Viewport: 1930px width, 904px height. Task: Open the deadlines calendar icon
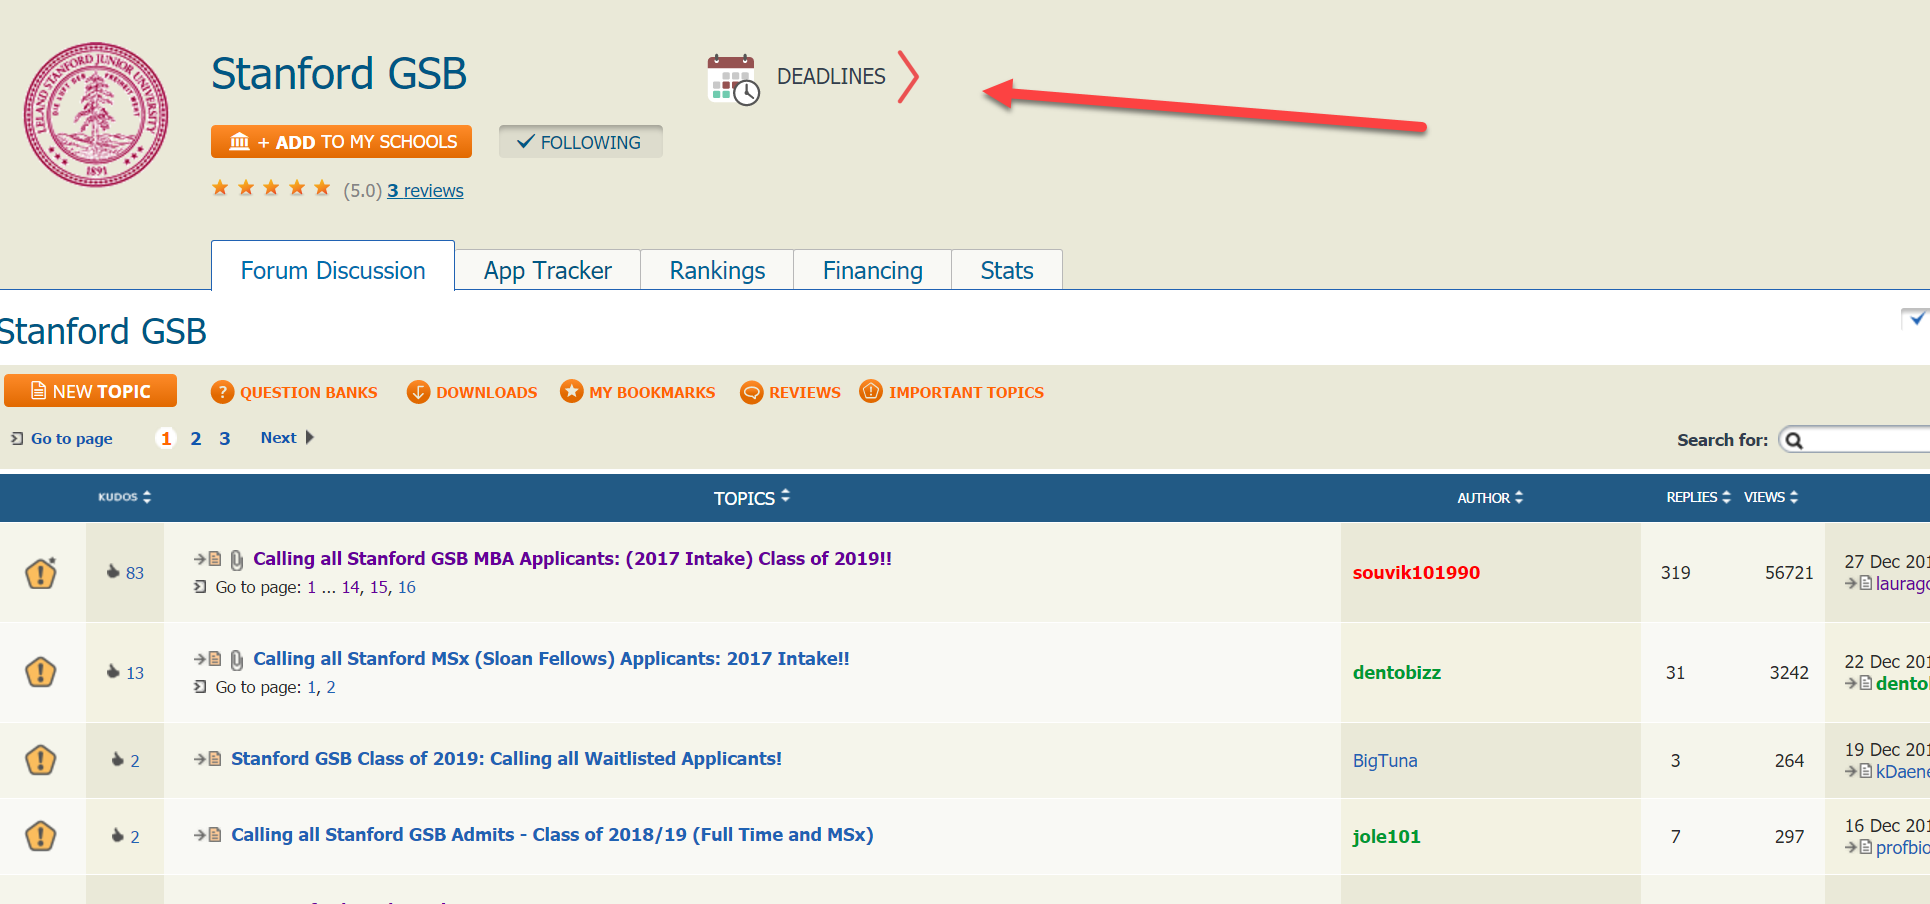click(733, 80)
